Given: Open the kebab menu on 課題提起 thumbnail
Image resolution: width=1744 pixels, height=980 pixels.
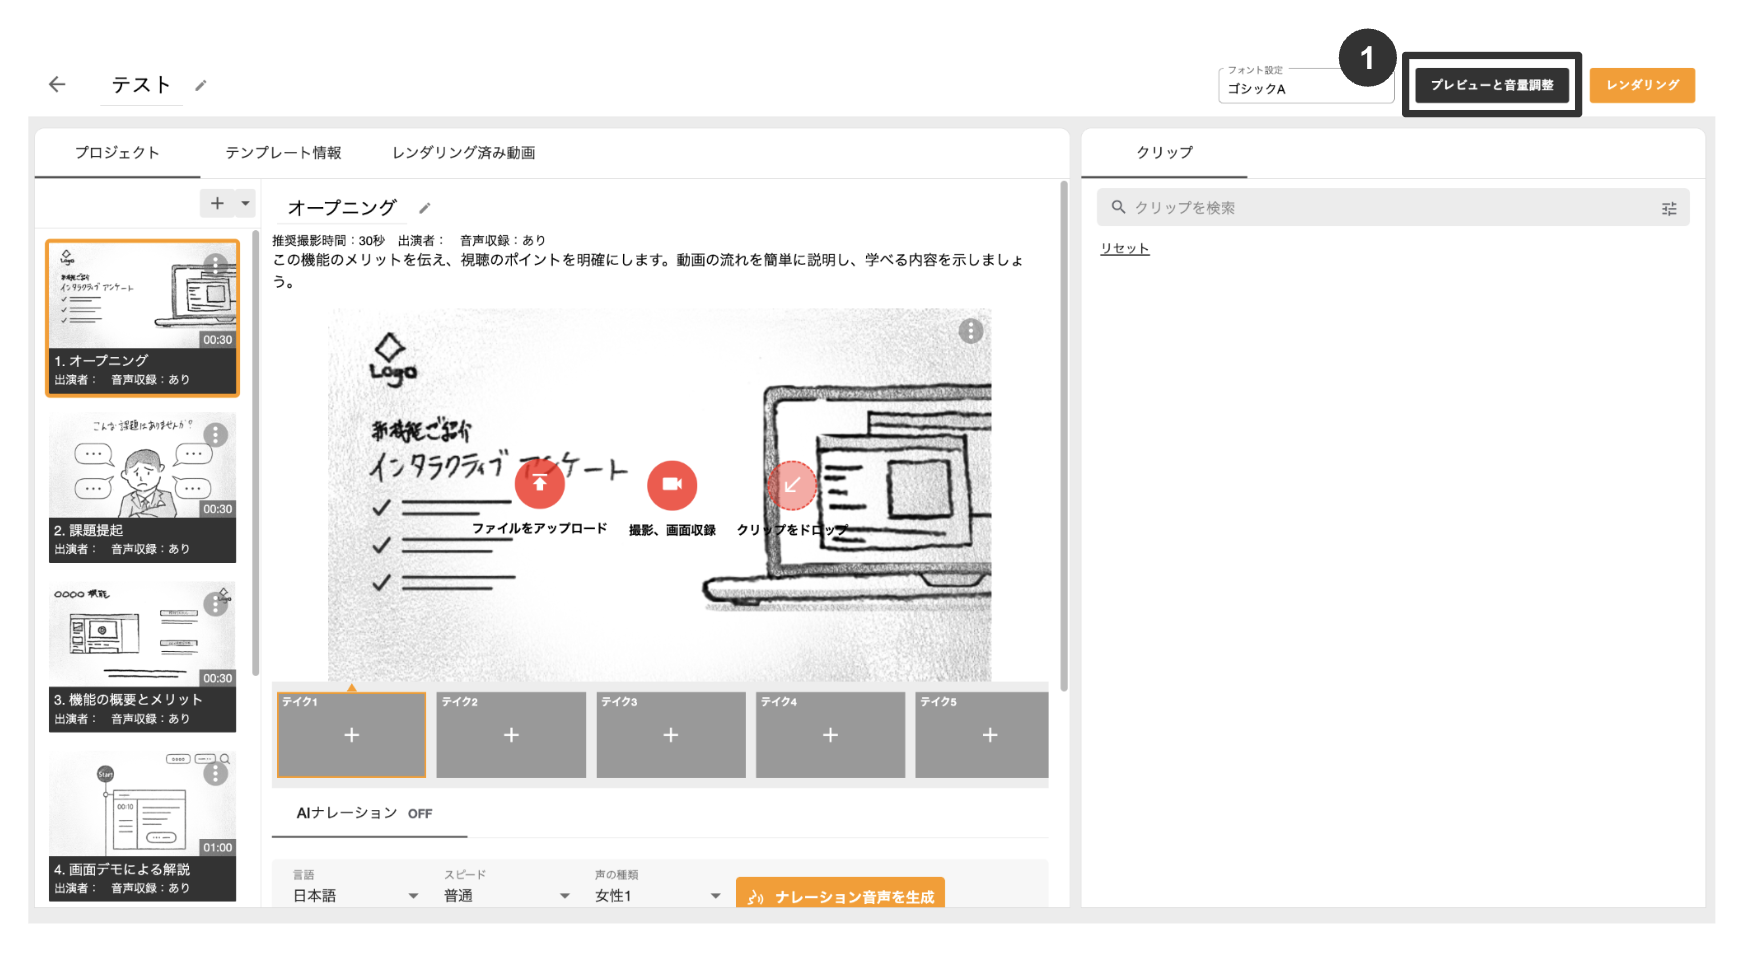Looking at the screenshot, I should pyautogui.click(x=214, y=434).
